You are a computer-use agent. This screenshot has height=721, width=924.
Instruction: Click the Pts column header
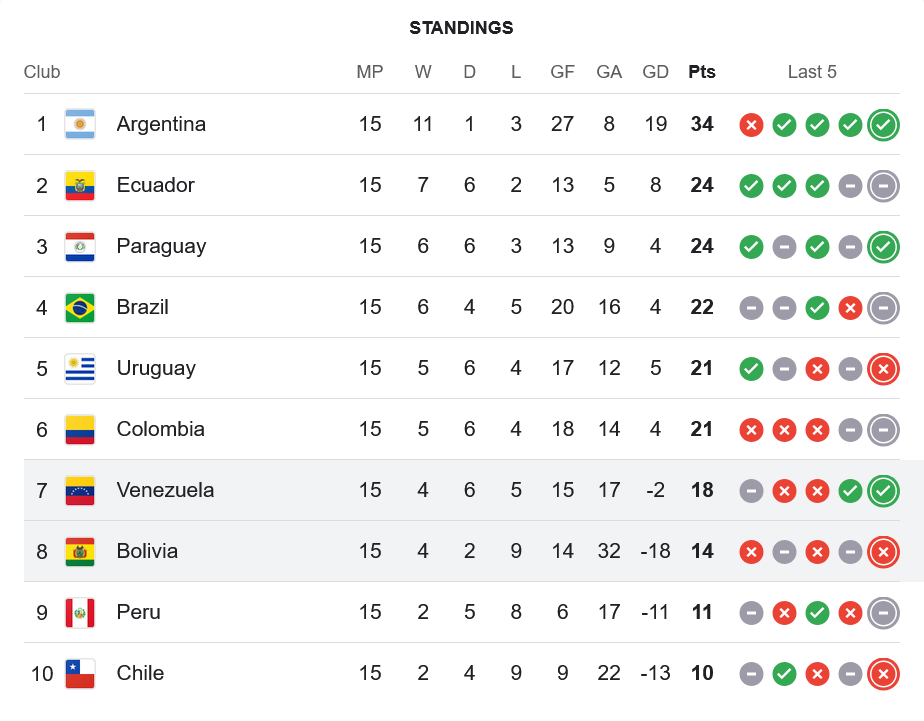(x=702, y=72)
